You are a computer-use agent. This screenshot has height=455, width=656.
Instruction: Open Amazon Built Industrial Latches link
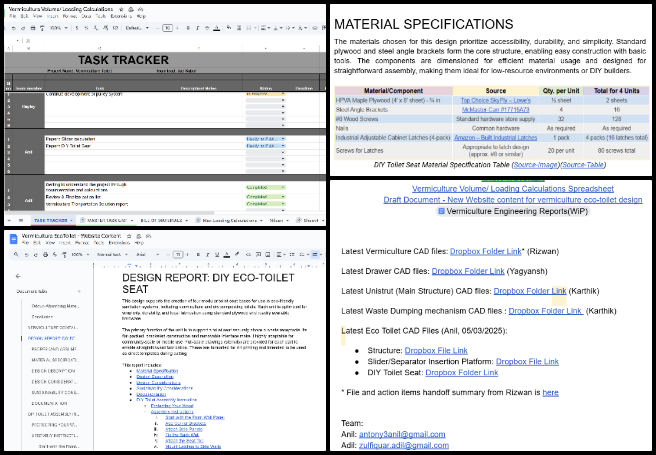[x=495, y=138]
